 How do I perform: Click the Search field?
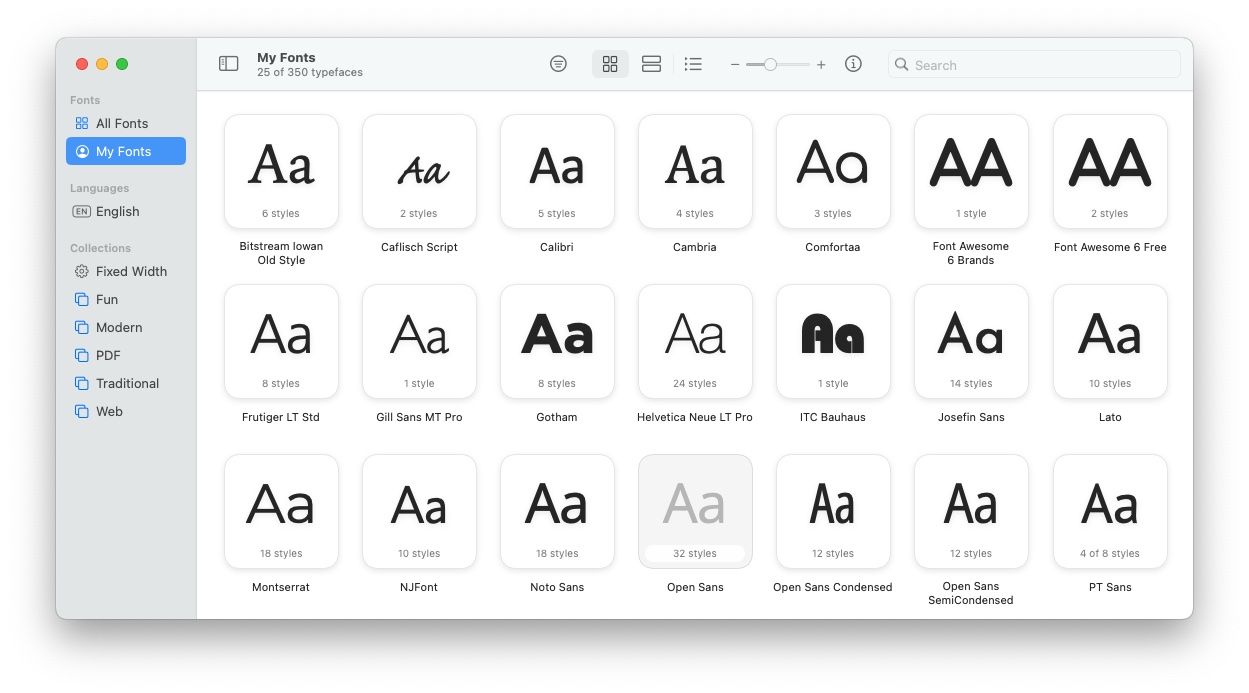[1034, 65]
